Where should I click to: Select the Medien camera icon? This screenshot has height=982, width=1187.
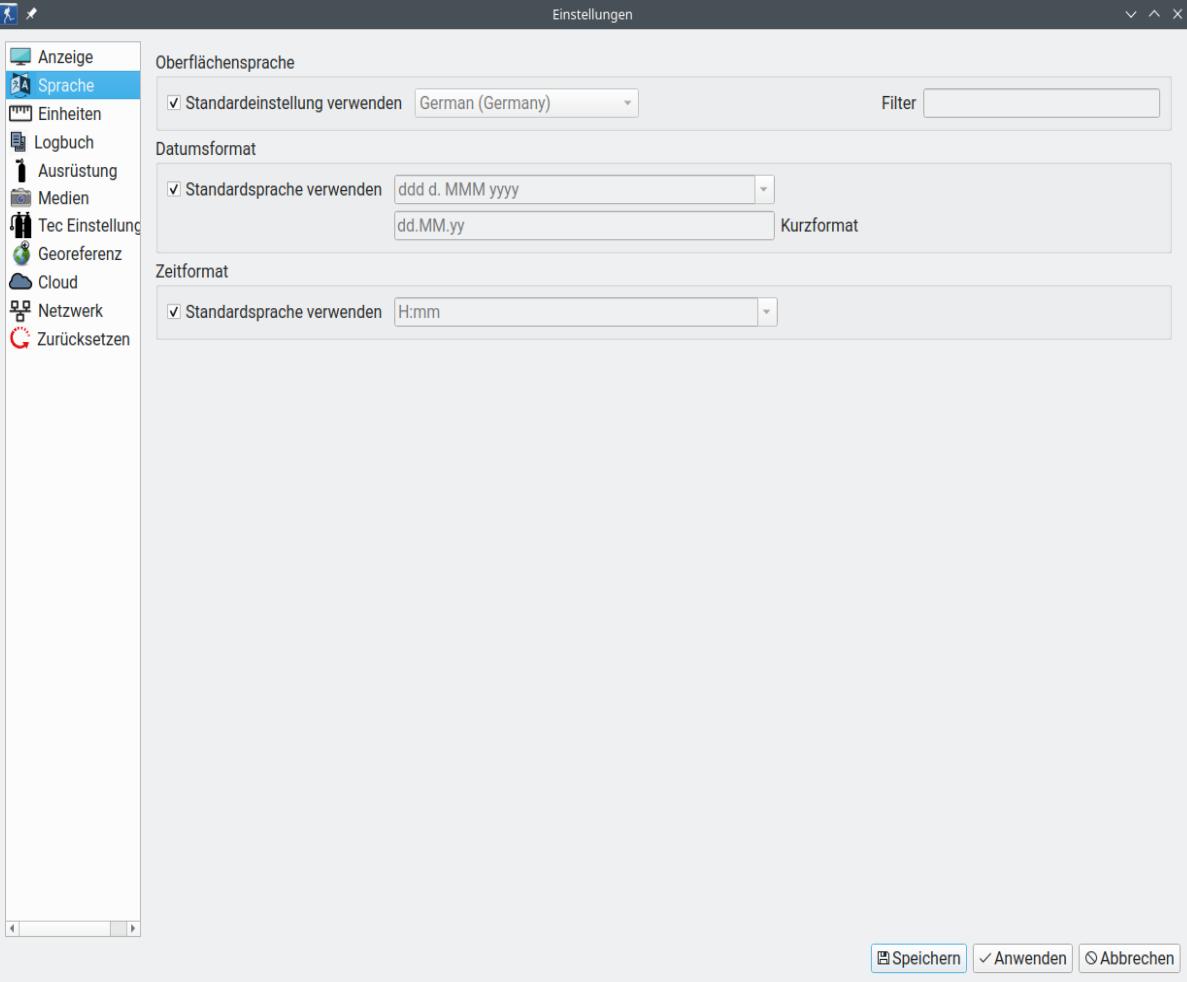tap(20, 198)
